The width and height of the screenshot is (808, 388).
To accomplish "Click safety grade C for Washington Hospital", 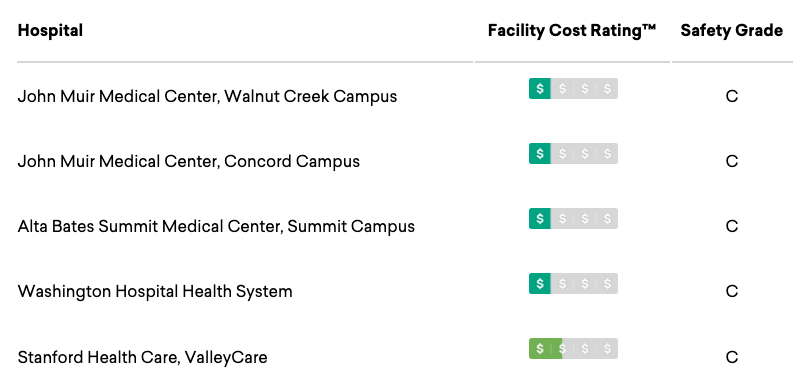I will click(x=732, y=292).
